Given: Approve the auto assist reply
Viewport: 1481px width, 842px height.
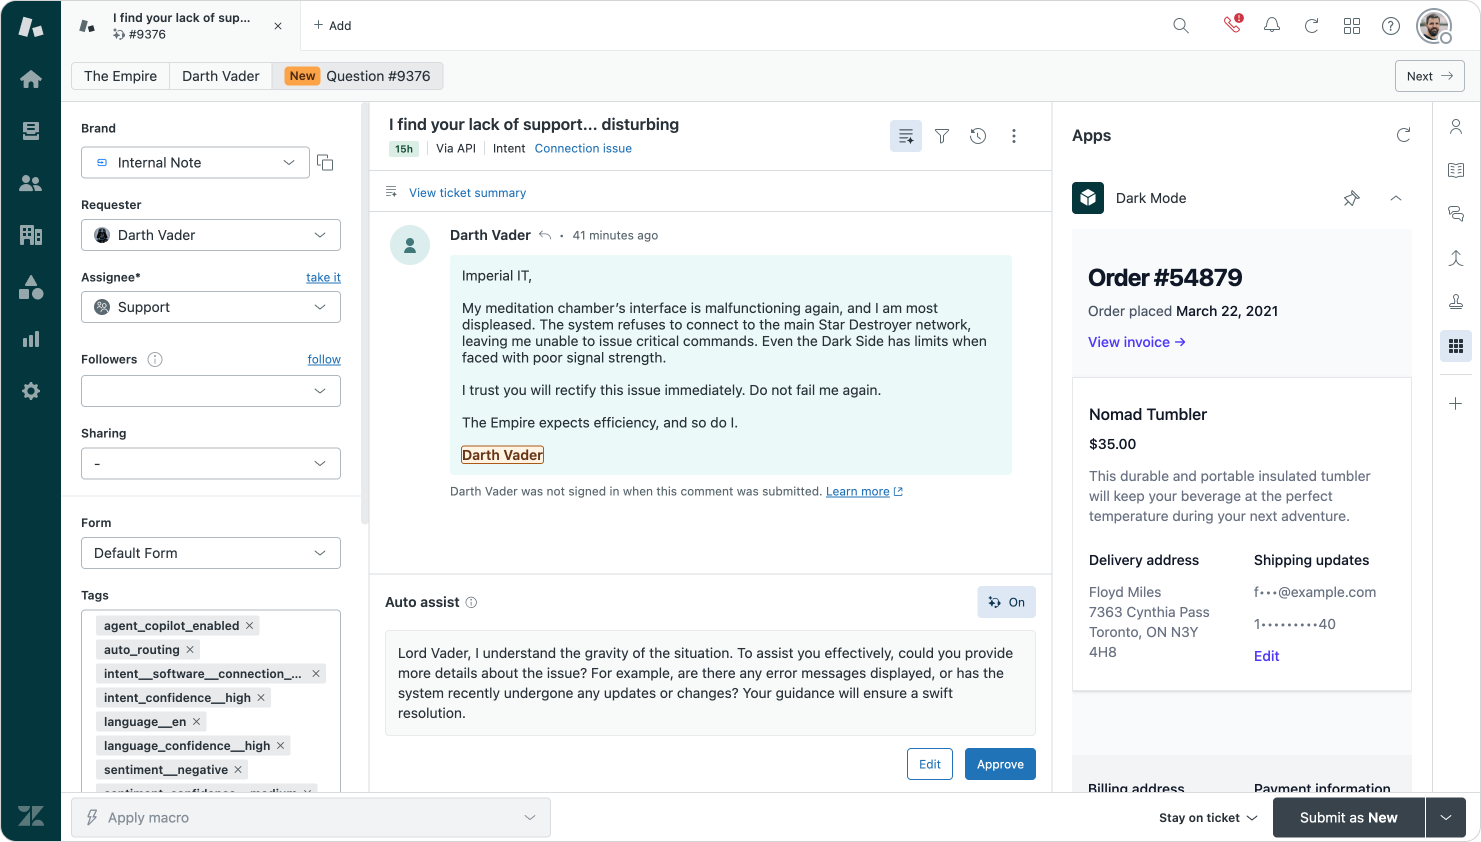Looking at the screenshot, I should coord(1000,764).
